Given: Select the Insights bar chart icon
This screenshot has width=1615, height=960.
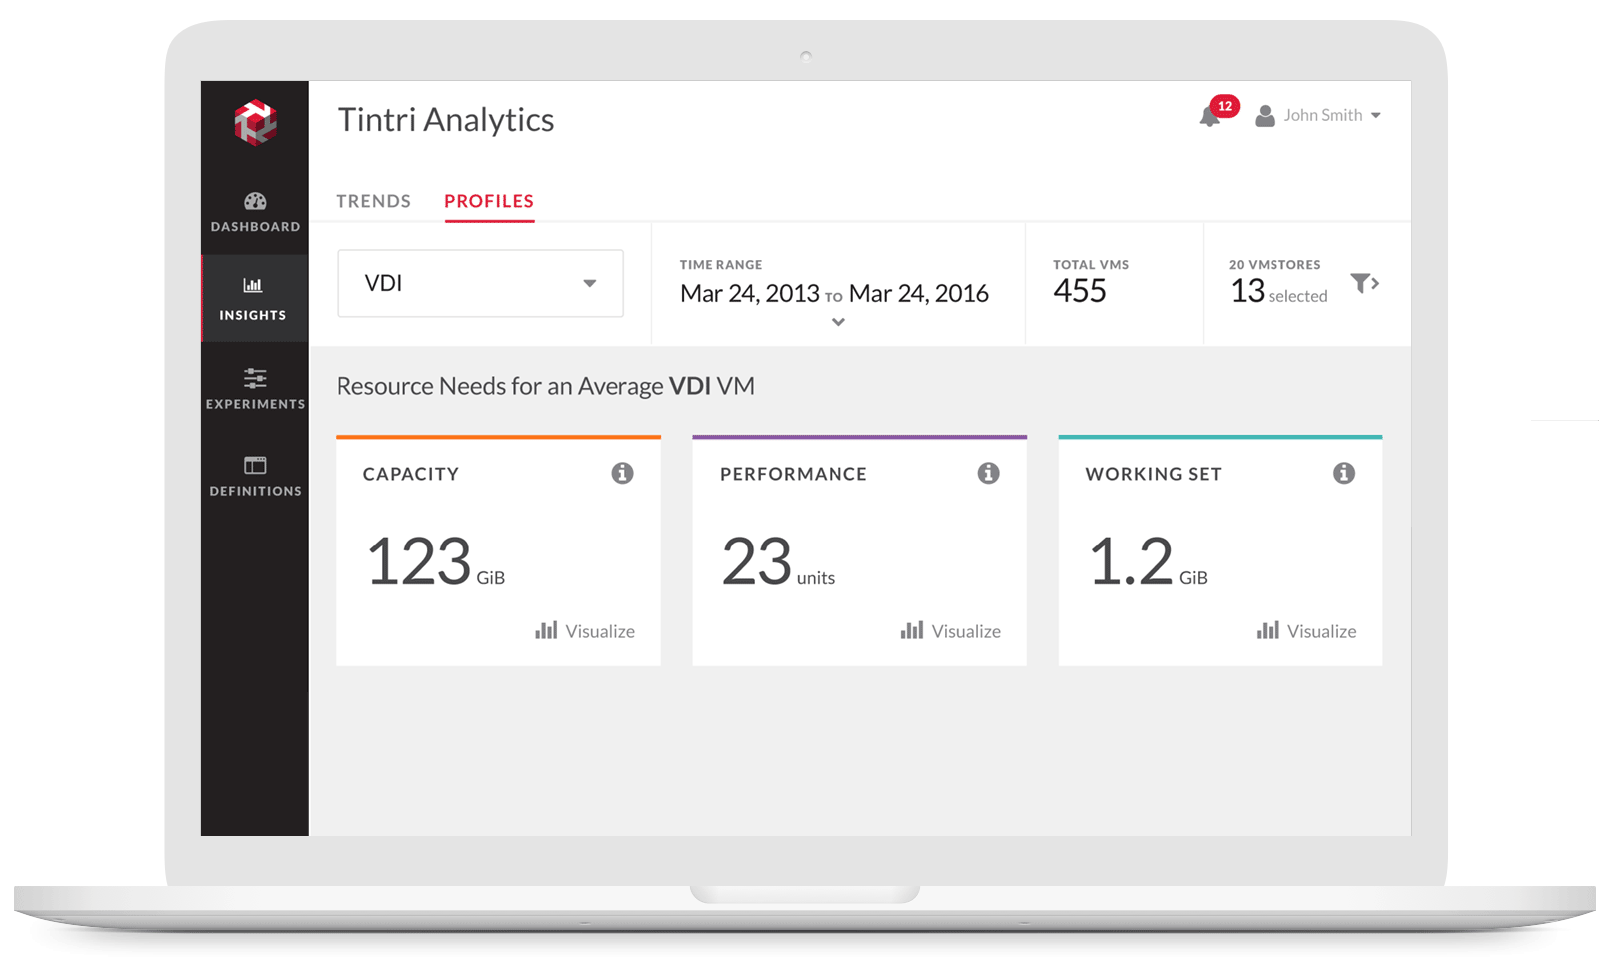Looking at the screenshot, I should [253, 285].
